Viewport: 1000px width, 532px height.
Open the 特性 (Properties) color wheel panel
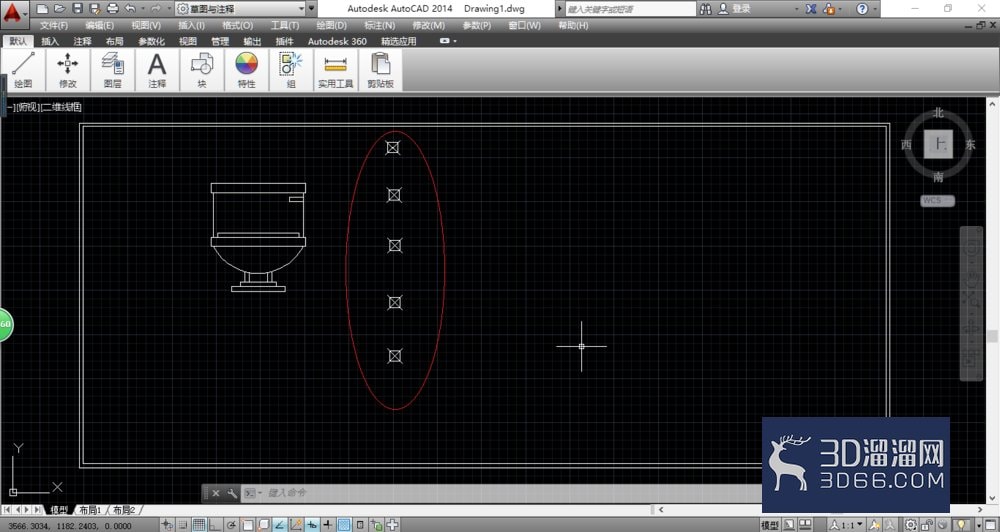pyautogui.click(x=246, y=70)
